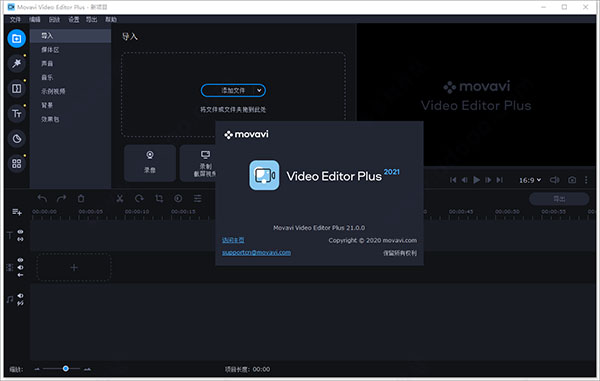Toggle link icon on the audio track
Screen dimensions: 600x381
(x=20, y=303)
